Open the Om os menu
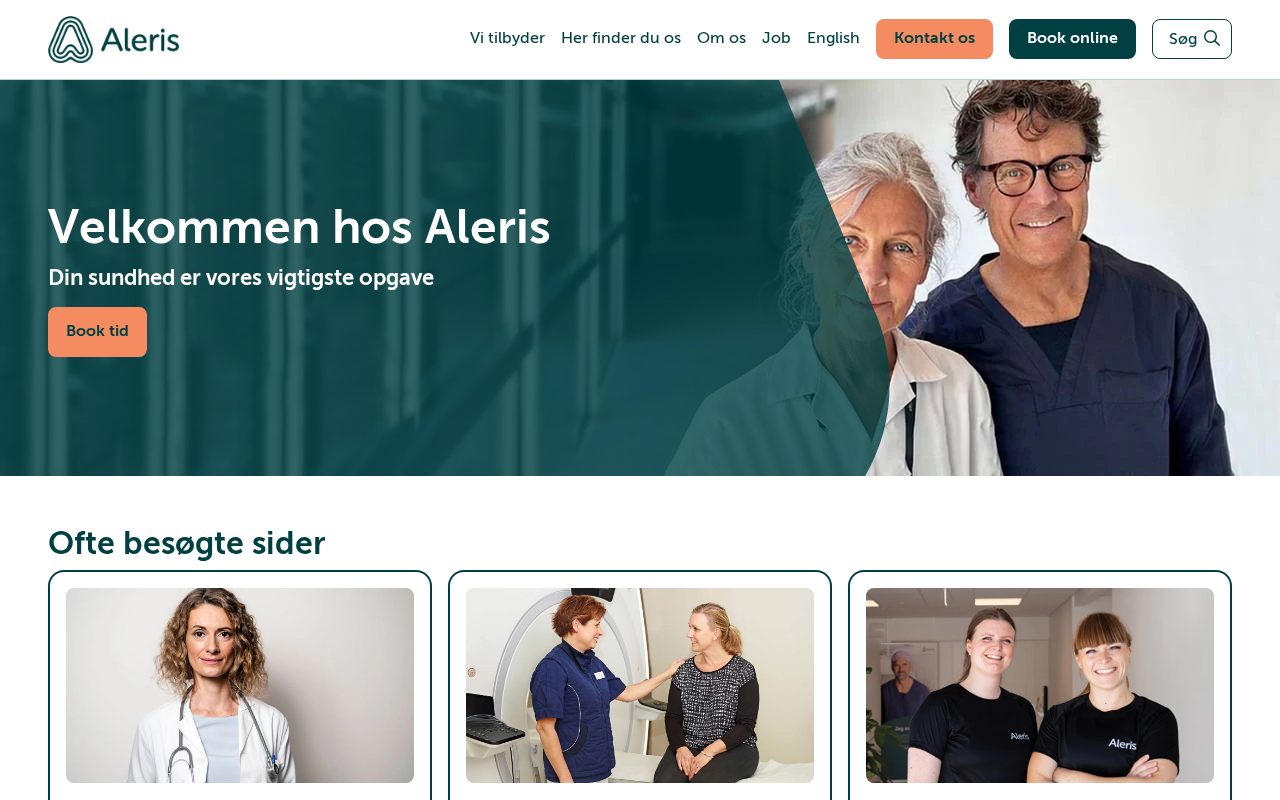 (721, 38)
